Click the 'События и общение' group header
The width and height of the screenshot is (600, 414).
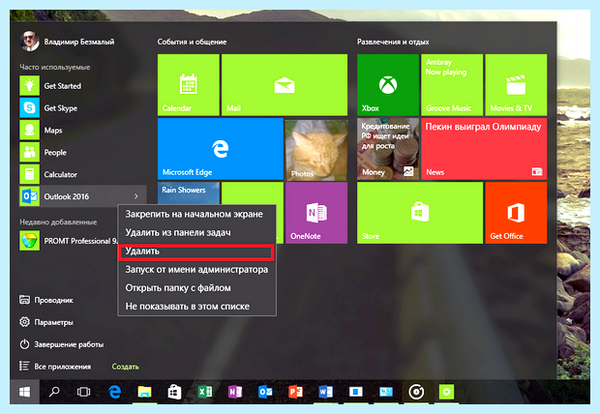(x=192, y=42)
